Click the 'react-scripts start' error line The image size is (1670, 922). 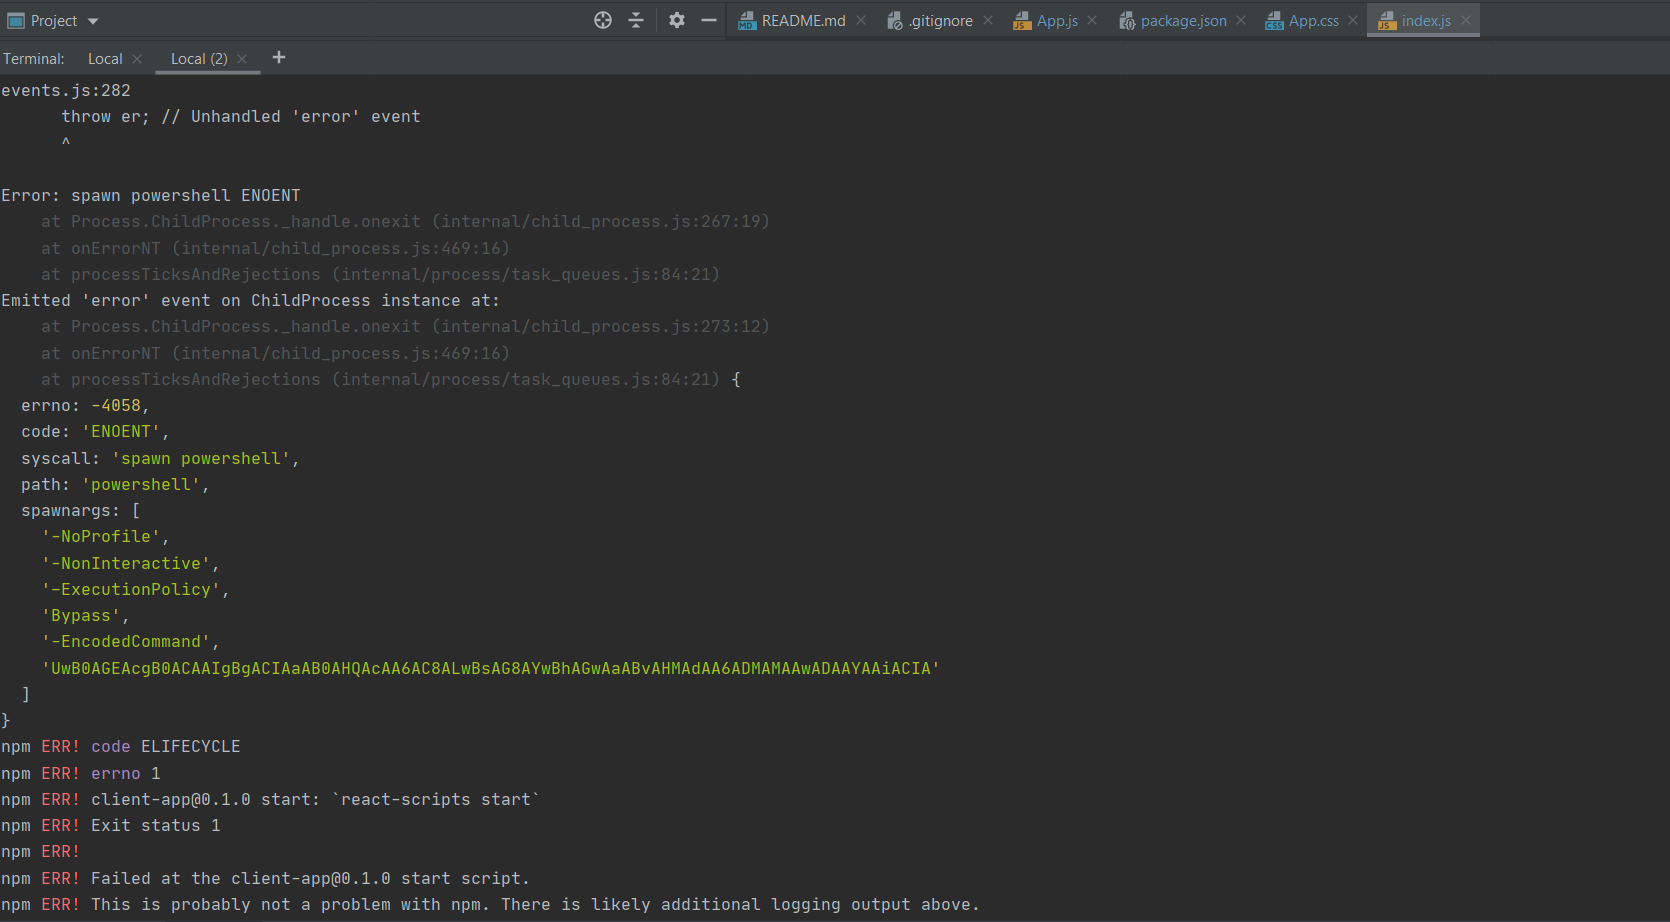(271, 800)
